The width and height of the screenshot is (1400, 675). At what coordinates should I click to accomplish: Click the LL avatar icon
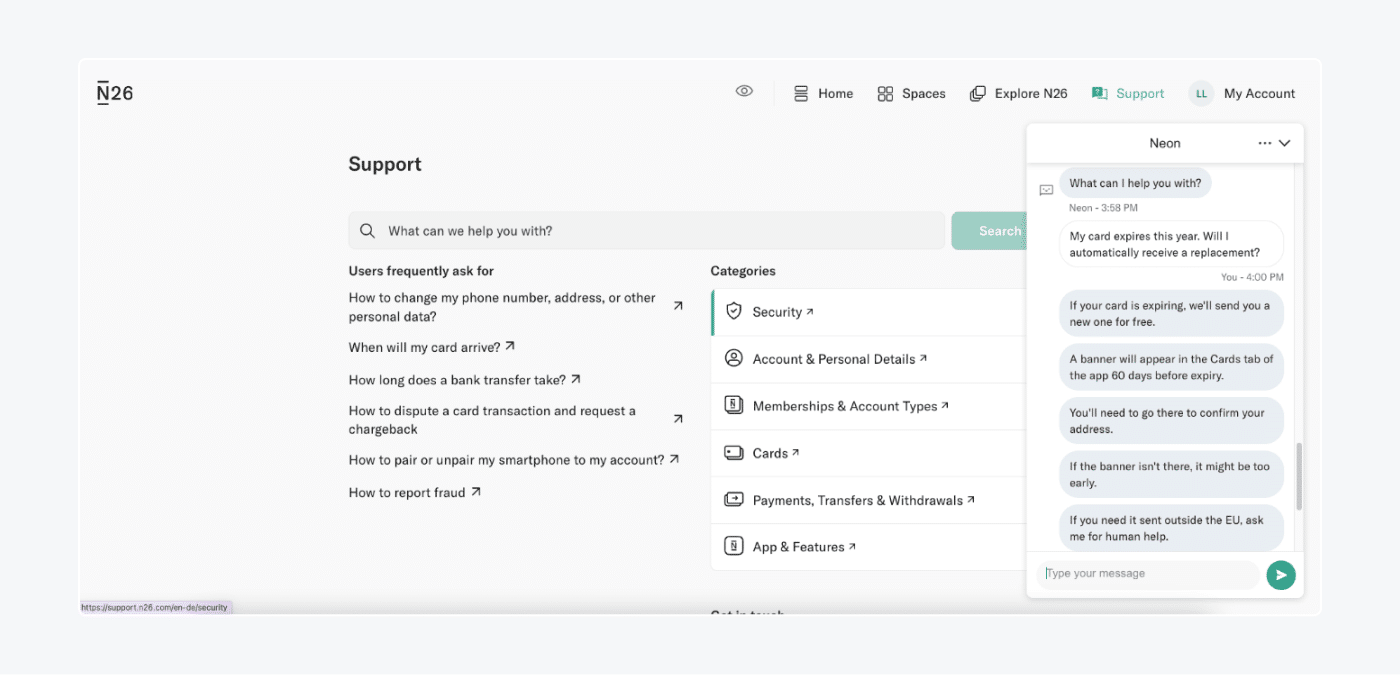pyautogui.click(x=1201, y=93)
